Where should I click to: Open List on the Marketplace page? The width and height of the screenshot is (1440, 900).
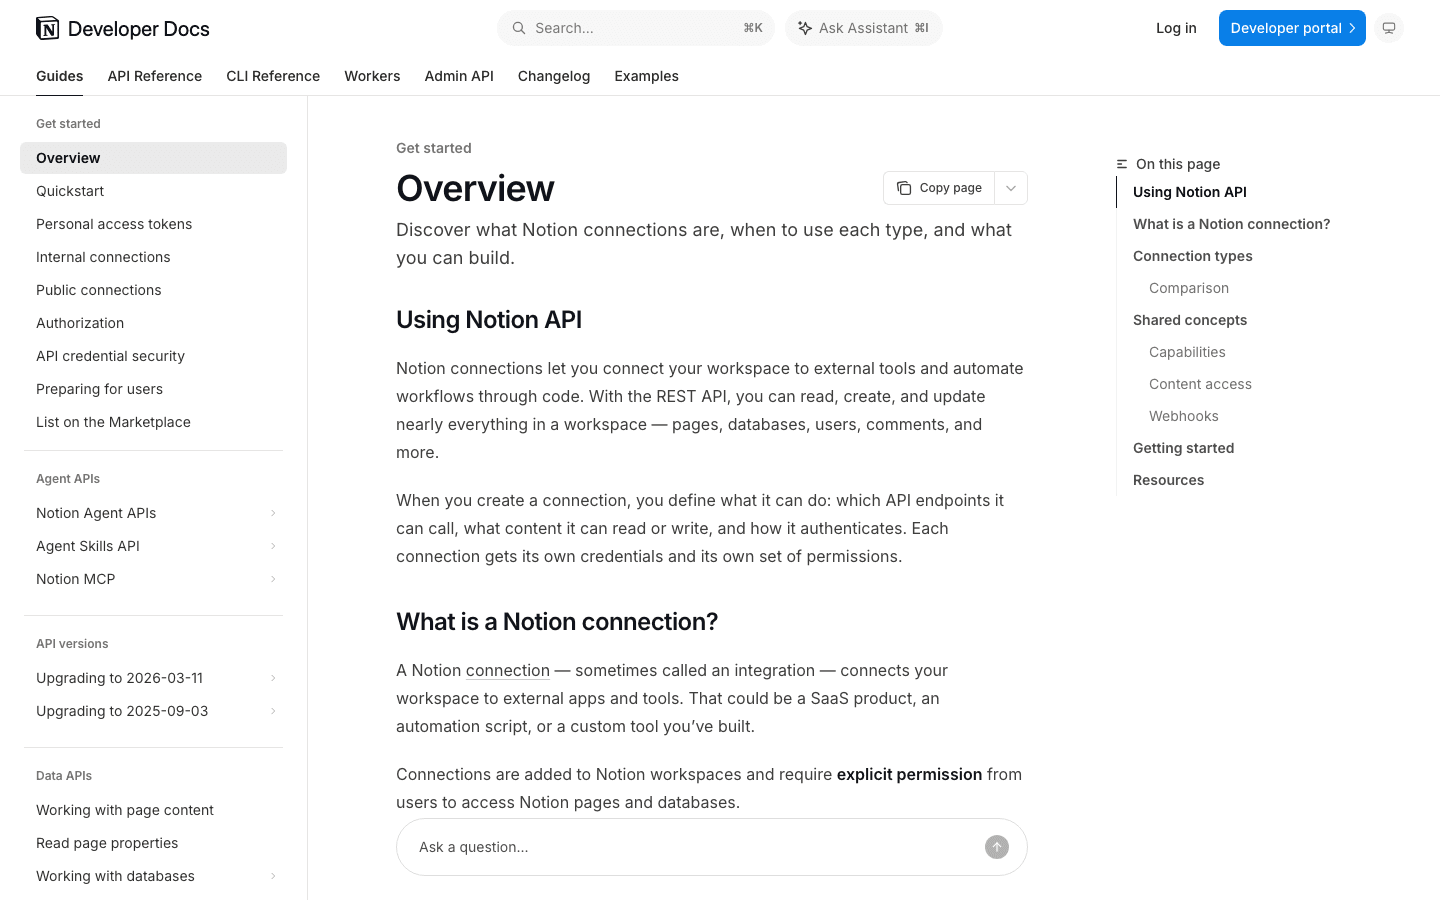(153, 422)
